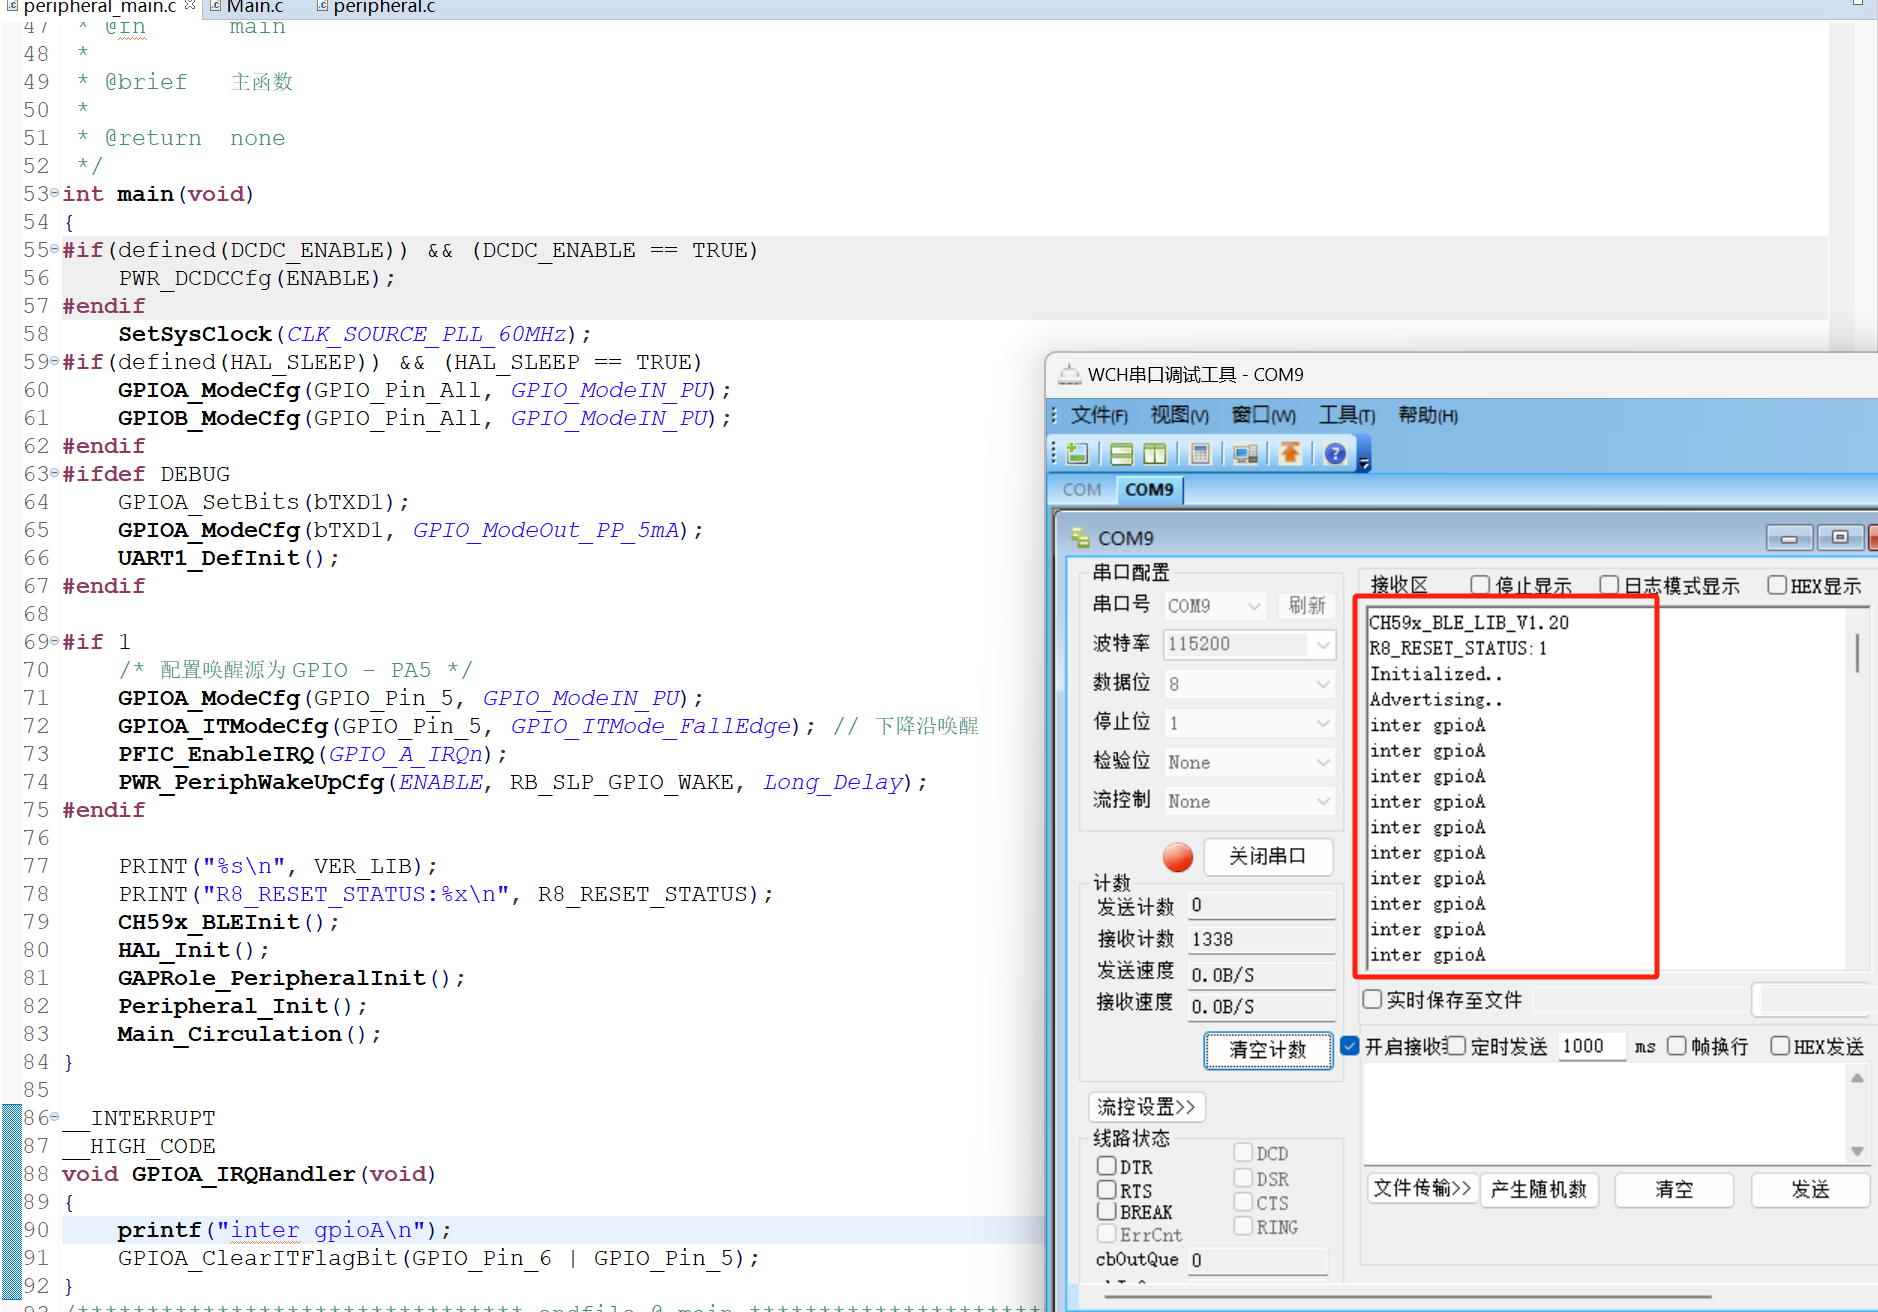This screenshot has height=1312, width=1878.
Task: Click the send text area
Action: coord(1605,1113)
